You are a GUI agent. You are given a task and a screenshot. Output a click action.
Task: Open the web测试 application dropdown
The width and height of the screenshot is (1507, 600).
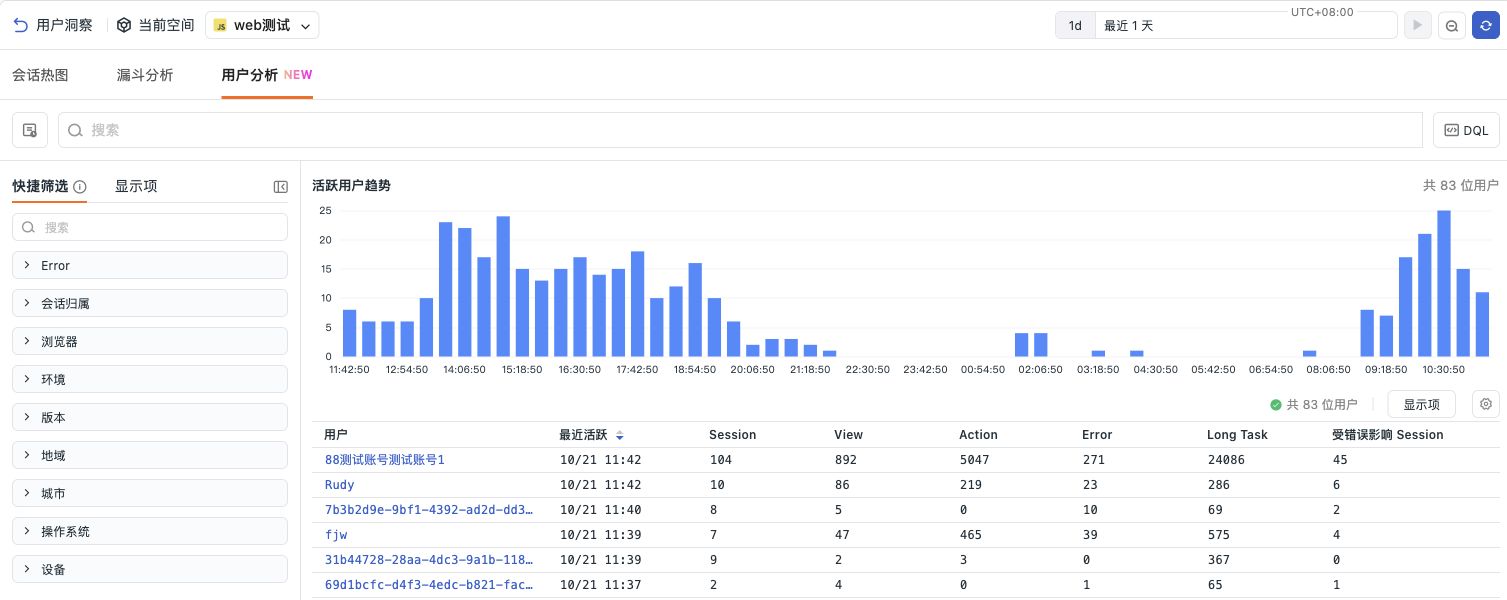point(262,25)
